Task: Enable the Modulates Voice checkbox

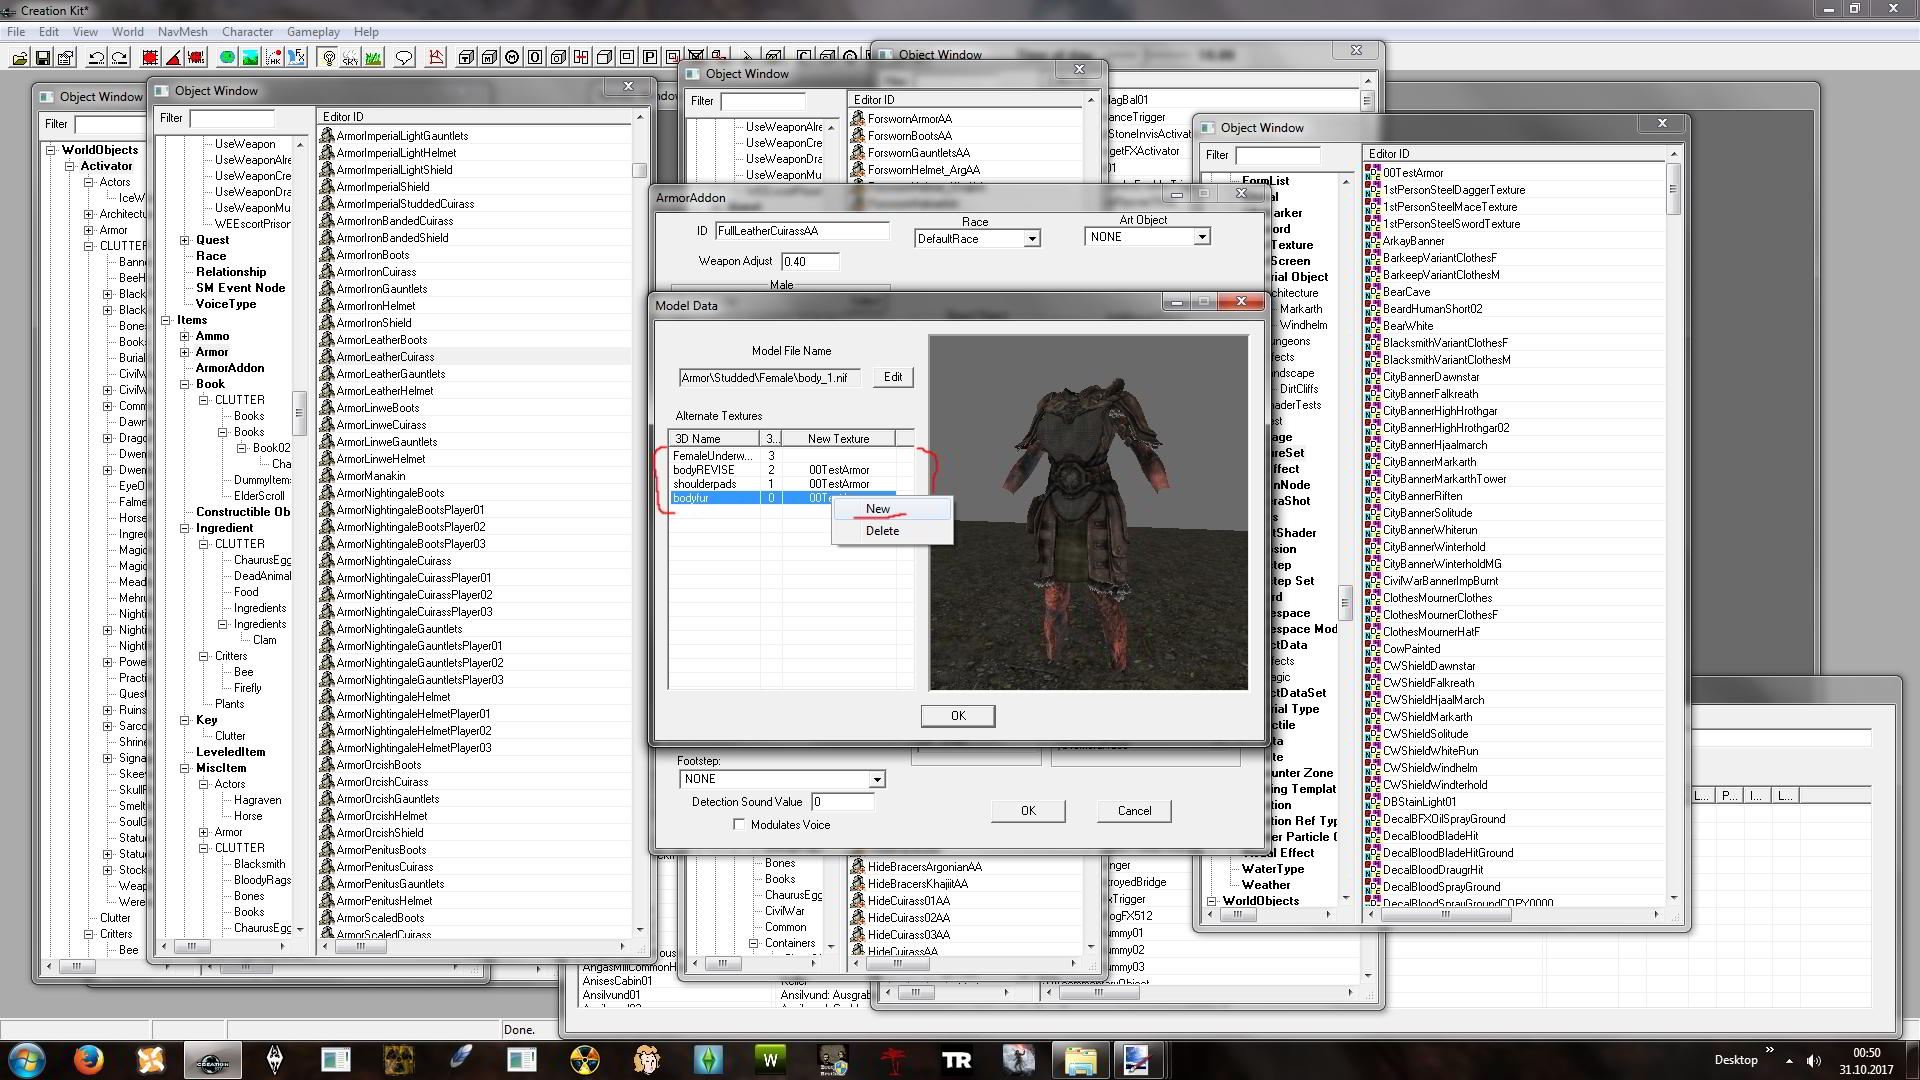Action: click(x=740, y=825)
